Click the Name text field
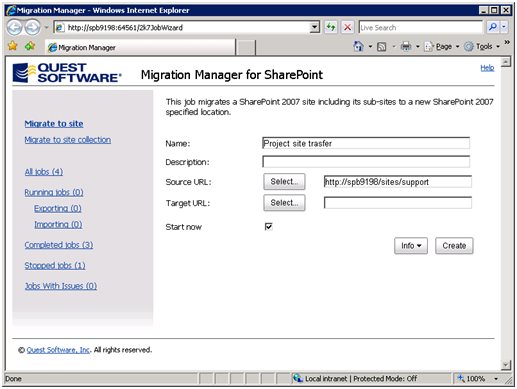Image resolution: width=517 pixels, height=389 pixels. (x=366, y=143)
